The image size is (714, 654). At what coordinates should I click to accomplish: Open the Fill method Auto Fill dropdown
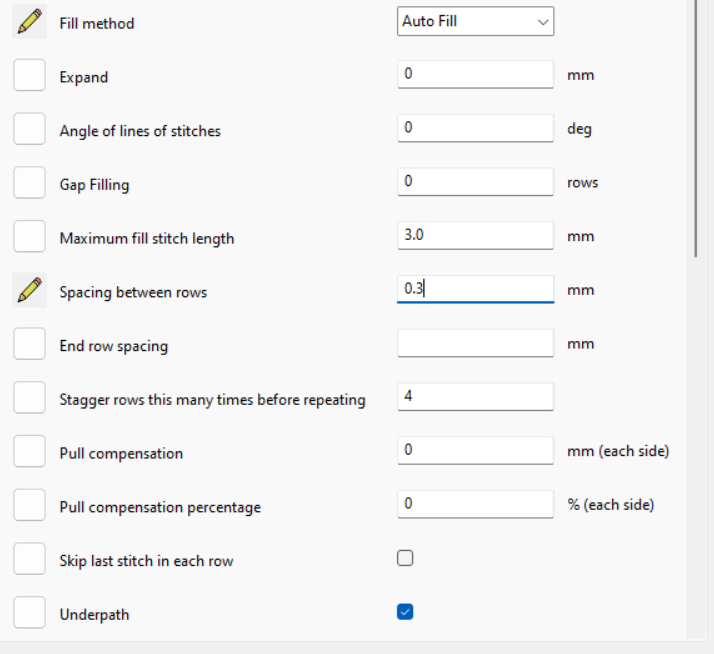[x=475, y=21]
